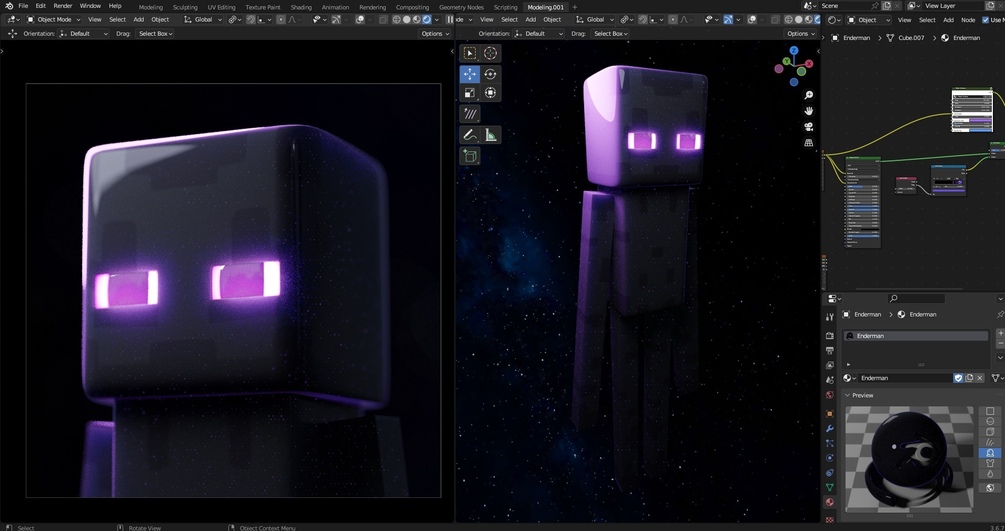Choose the 3D Cursor tool
The width and height of the screenshot is (1005, 531).
tap(490, 53)
